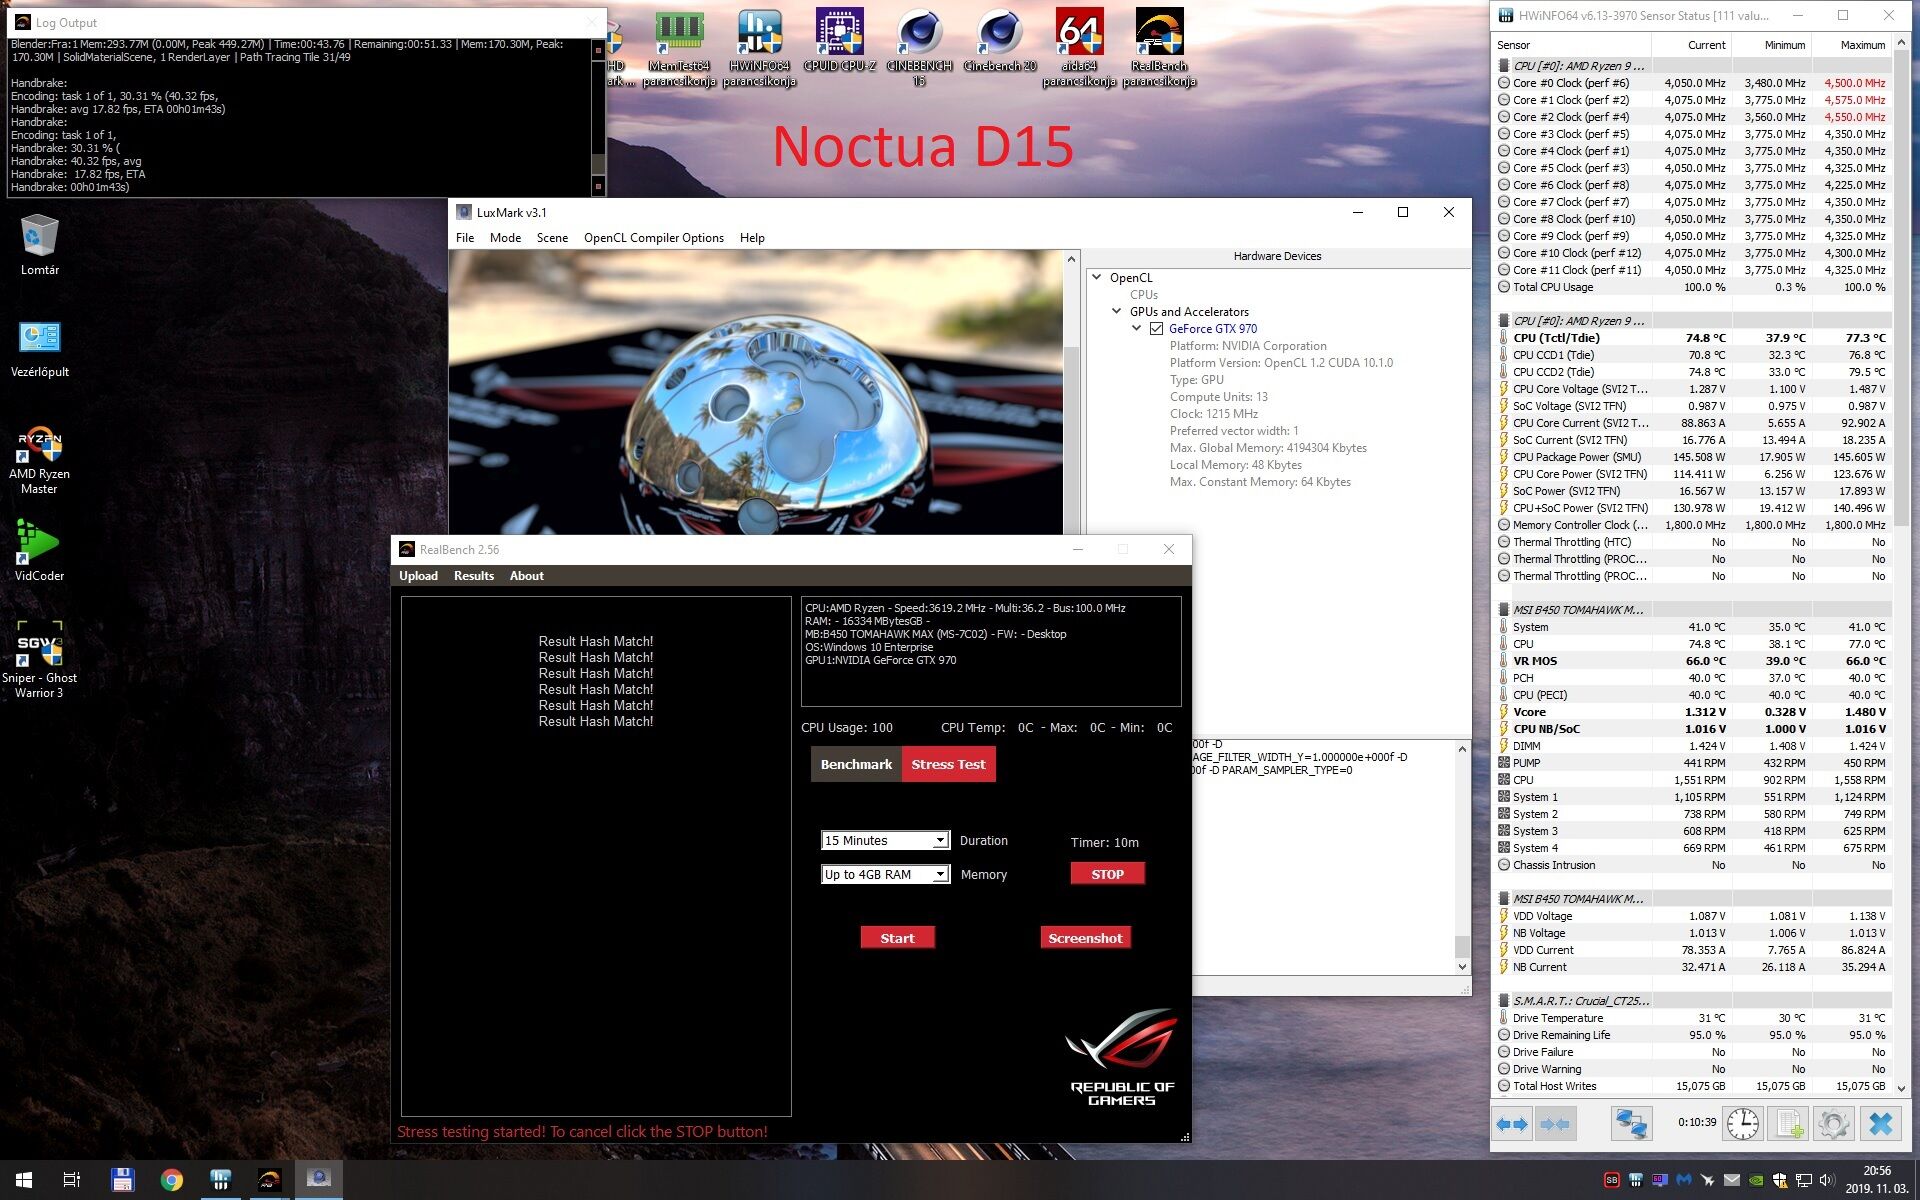Open the aida64 desktop shortcut
Viewport: 1920px width, 1200px height.
pos(1079,47)
